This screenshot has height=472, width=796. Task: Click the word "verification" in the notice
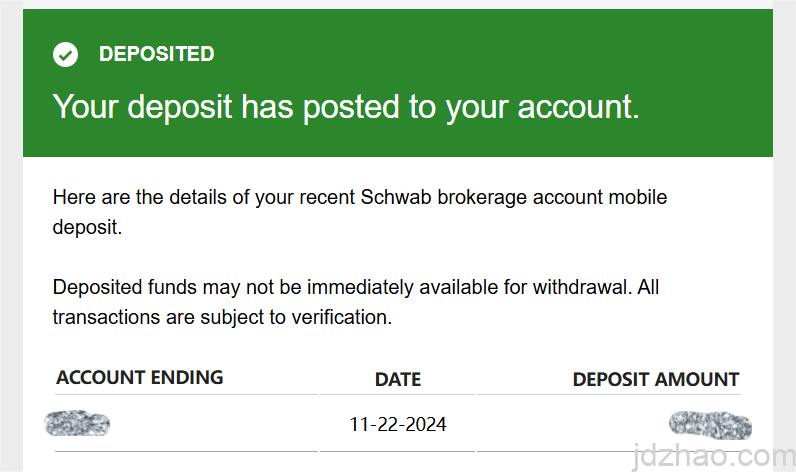coord(337,318)
